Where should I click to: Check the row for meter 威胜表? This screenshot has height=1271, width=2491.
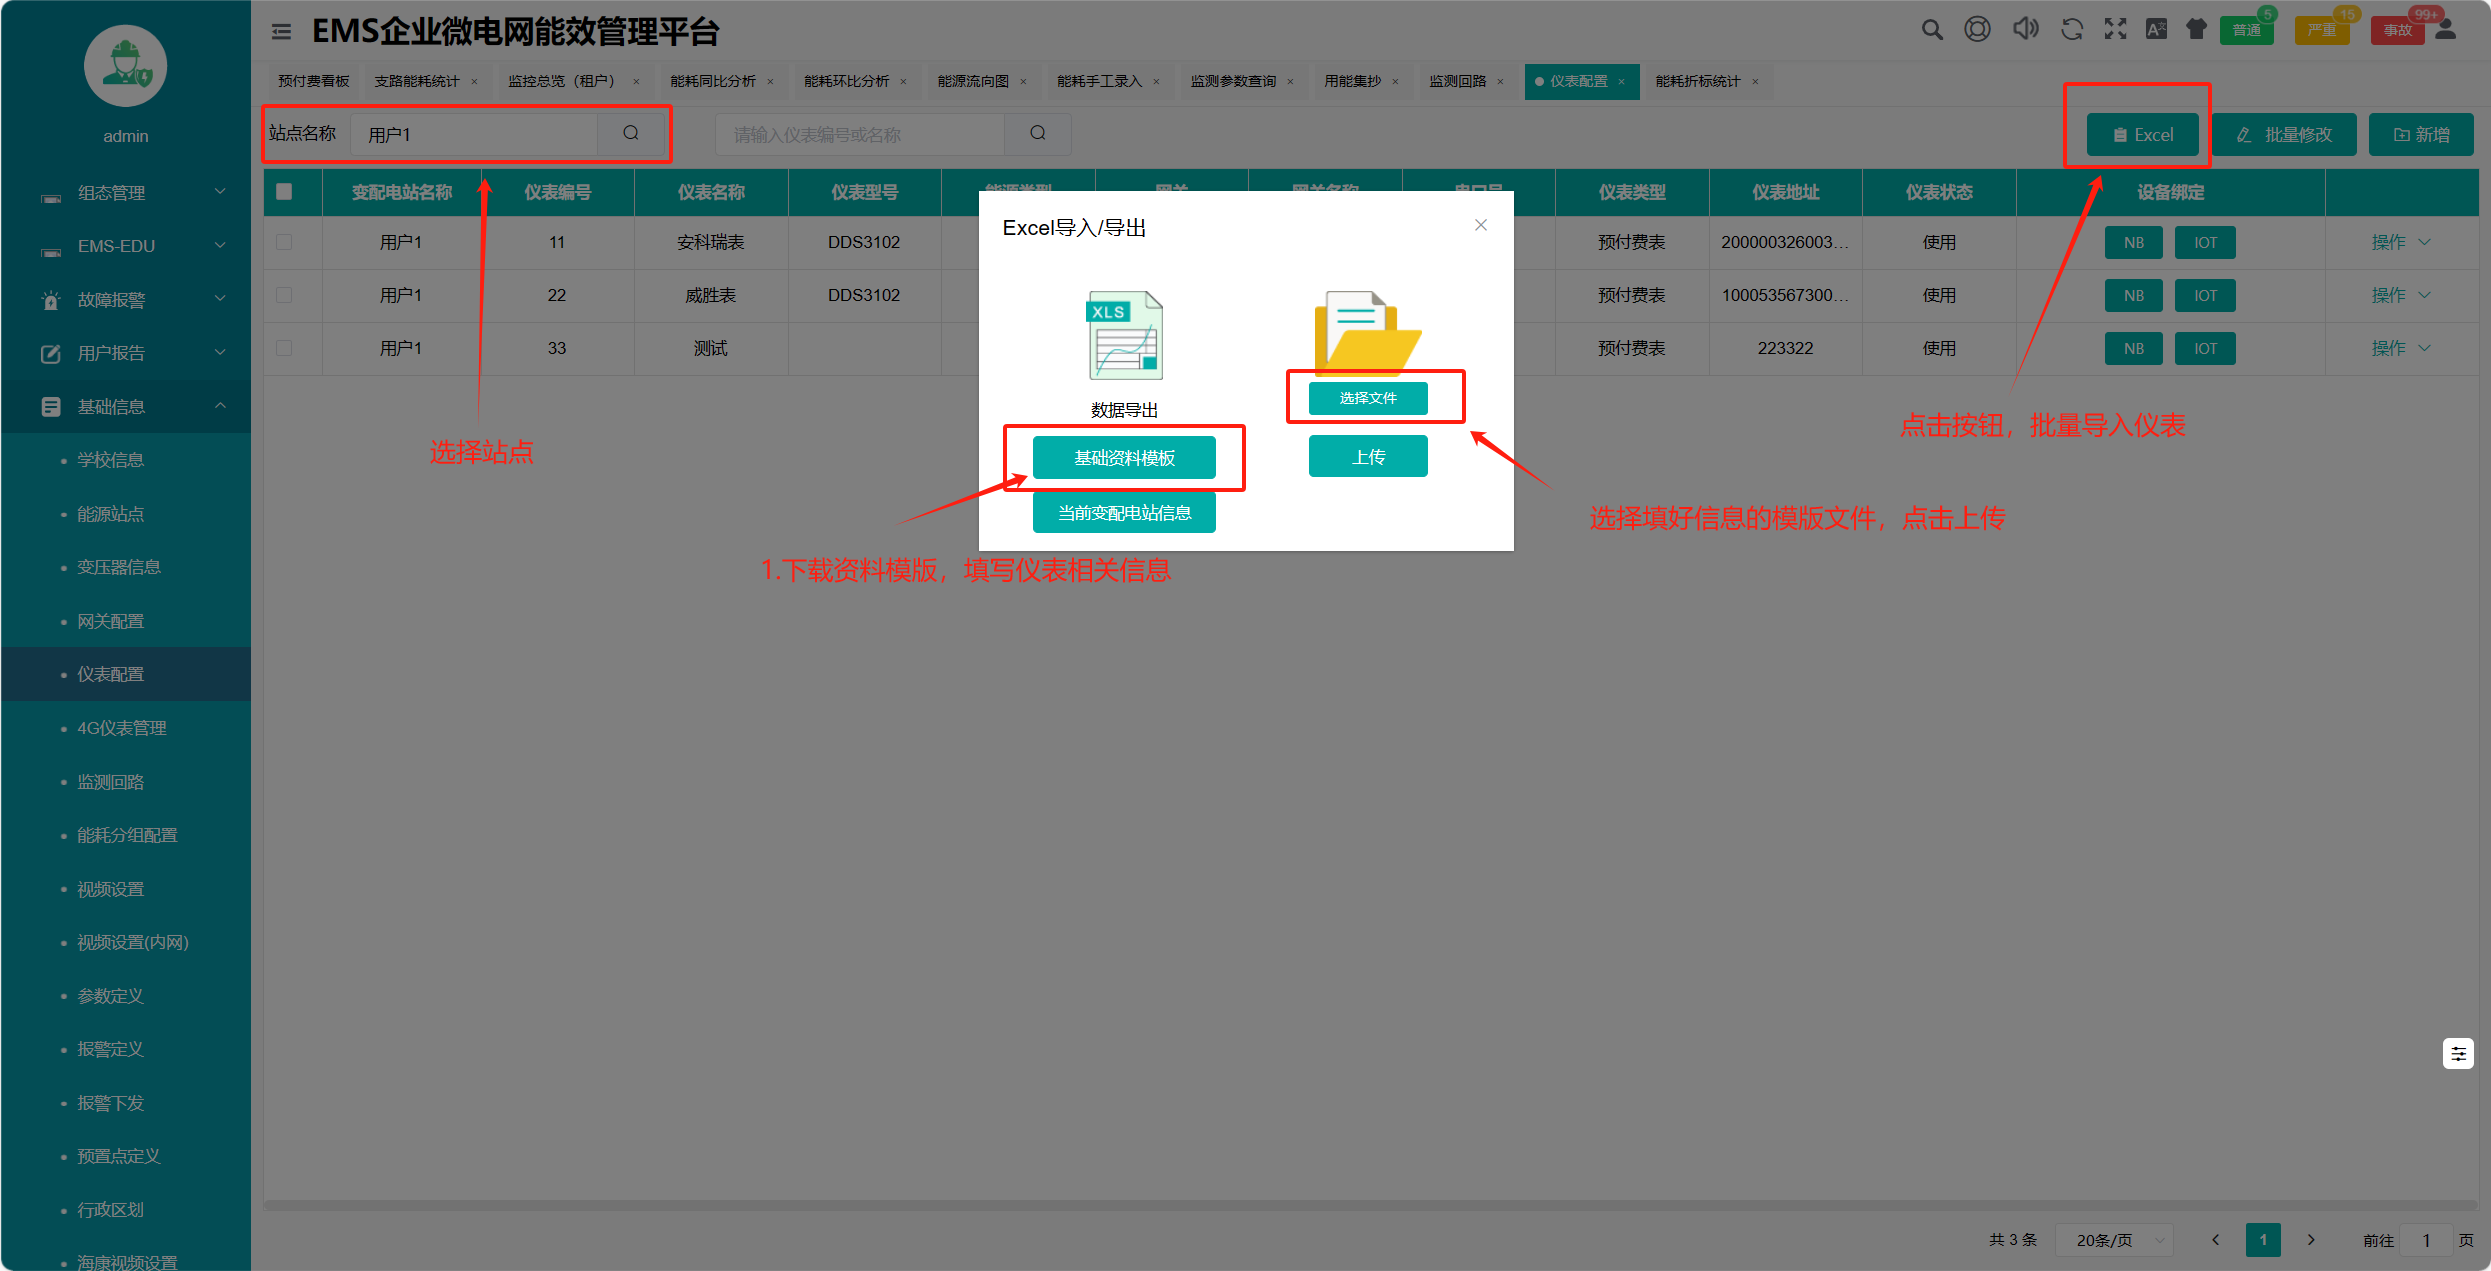[x=284, y=295]
